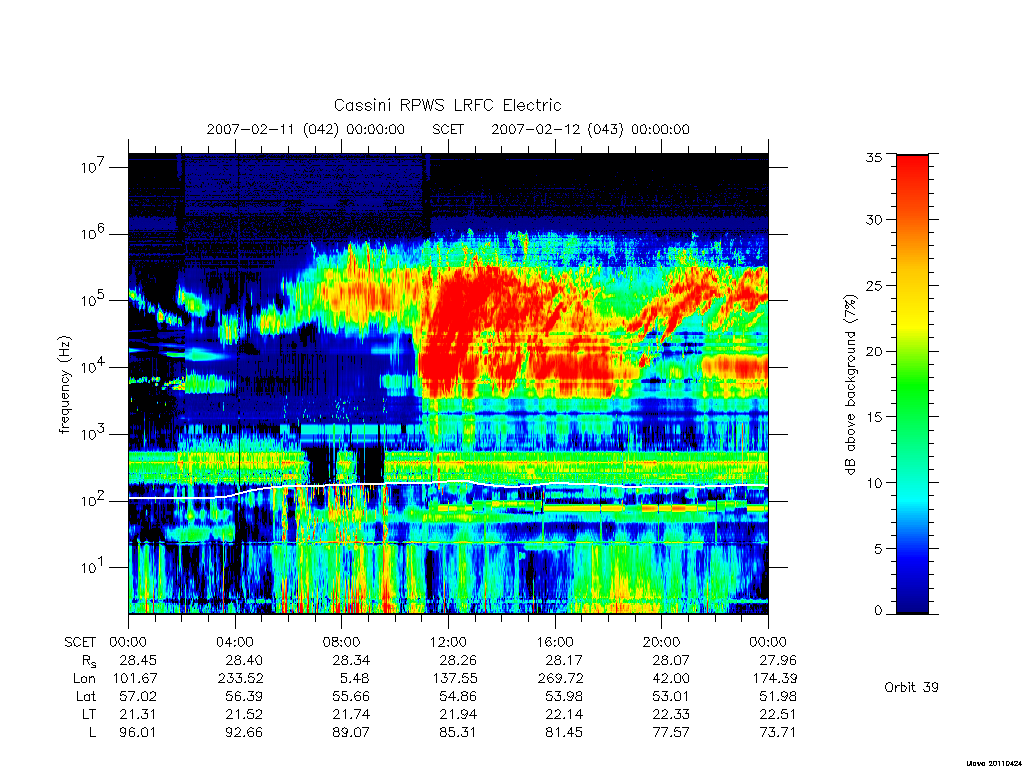Click the L value '85.31'

tap(458, 733)
